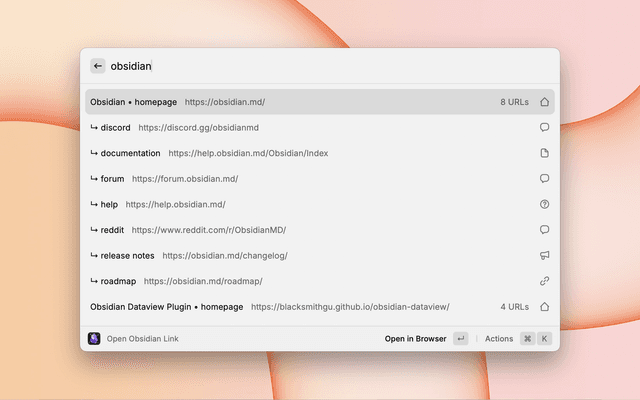Click the question mark icon on help row
The height and width of the screenshot is (400, 640).
tap(545, 204)
